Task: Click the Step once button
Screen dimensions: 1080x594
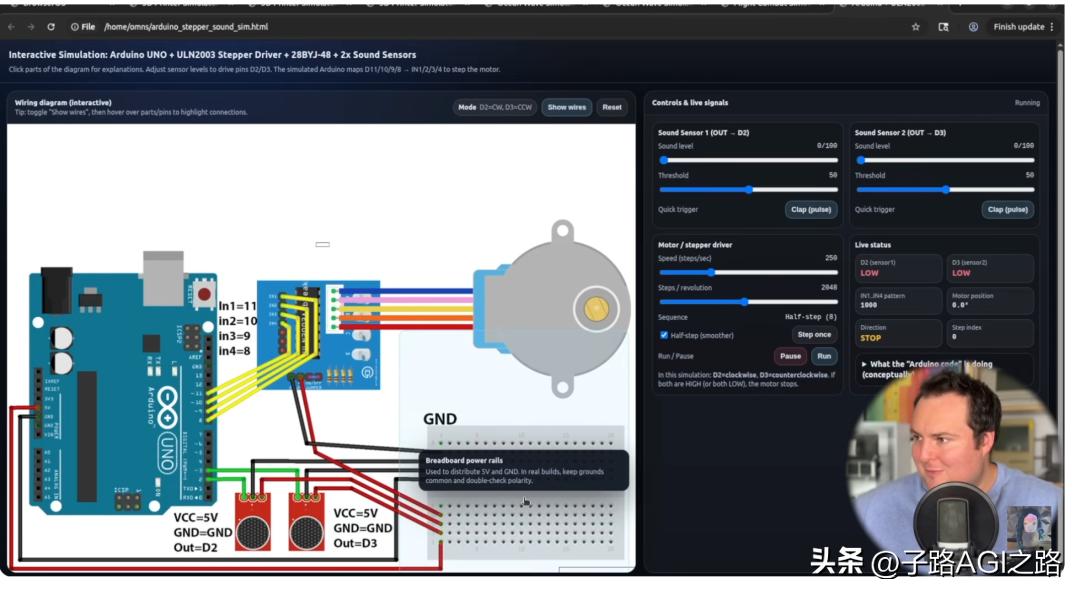Action: tap(814, 335)
